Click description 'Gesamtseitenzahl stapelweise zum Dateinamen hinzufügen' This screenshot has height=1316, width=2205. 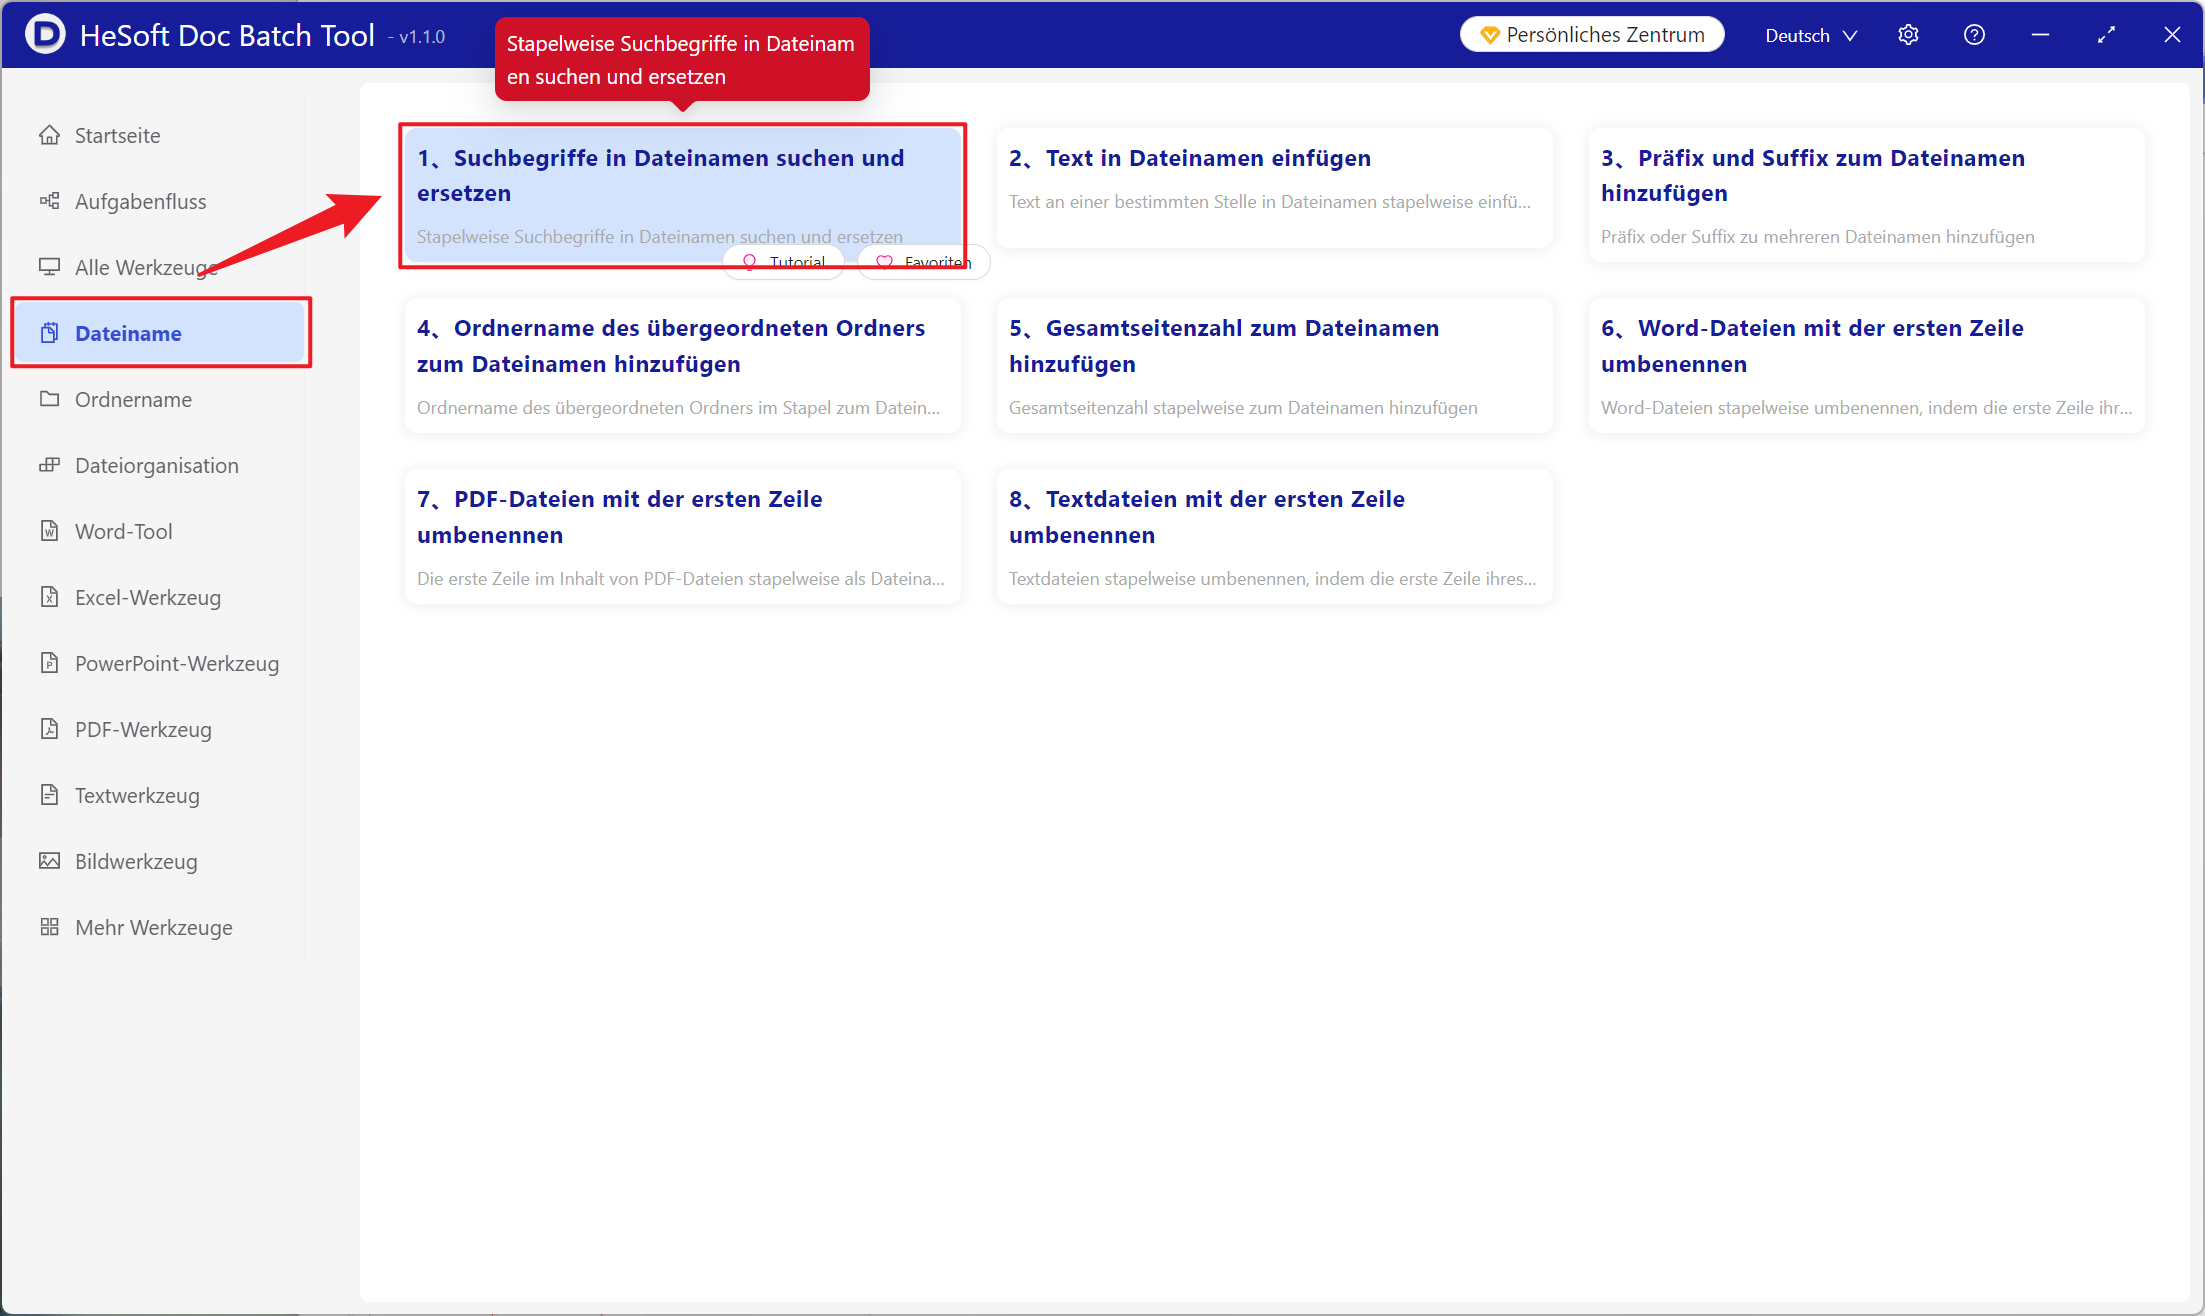[x=1243, y=408]
